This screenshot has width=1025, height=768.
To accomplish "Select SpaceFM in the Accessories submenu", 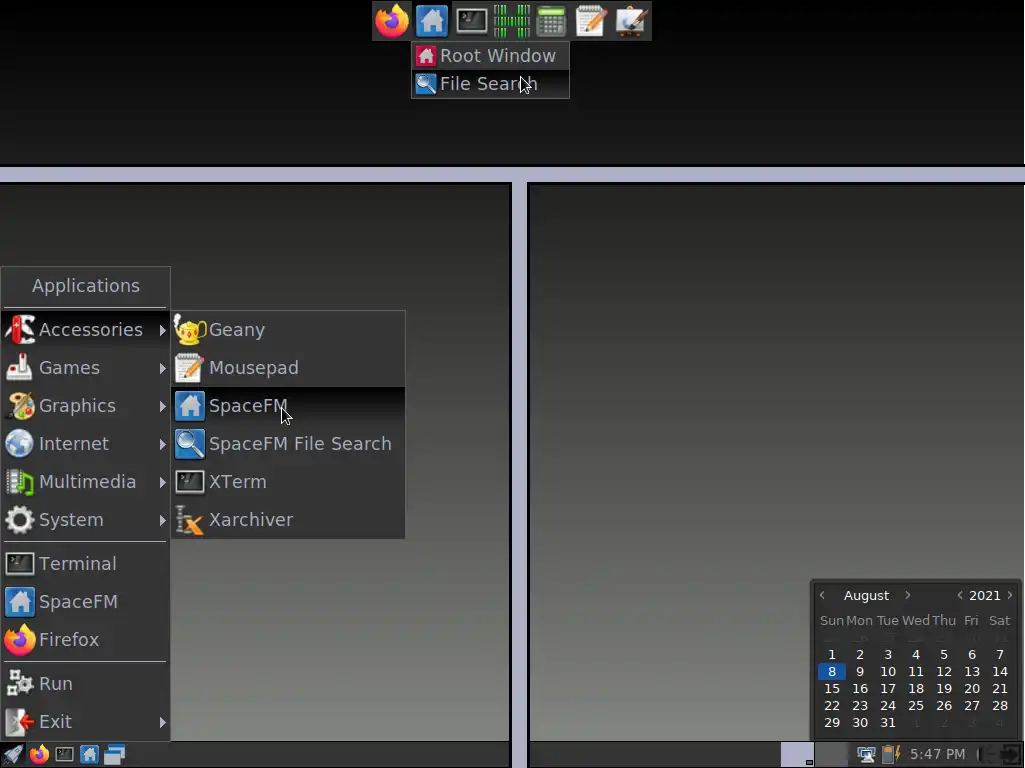I will coord(288,406).
